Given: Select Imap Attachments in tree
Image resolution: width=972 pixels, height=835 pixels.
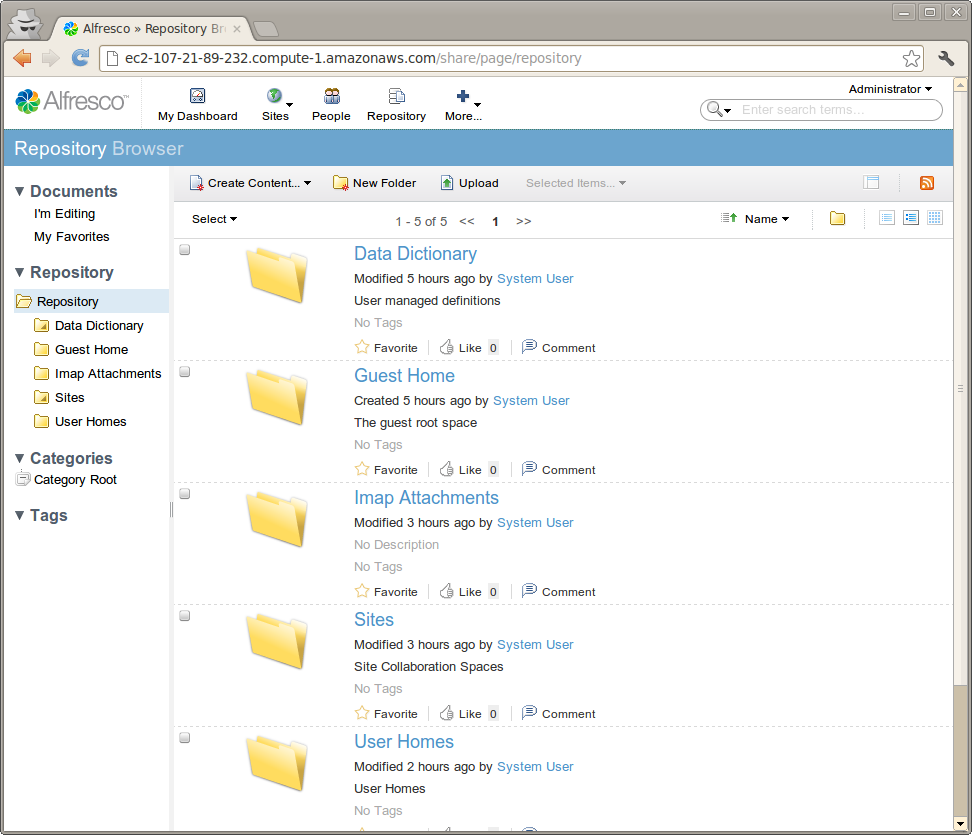Looking at the screenshot, I should [108, 373].
